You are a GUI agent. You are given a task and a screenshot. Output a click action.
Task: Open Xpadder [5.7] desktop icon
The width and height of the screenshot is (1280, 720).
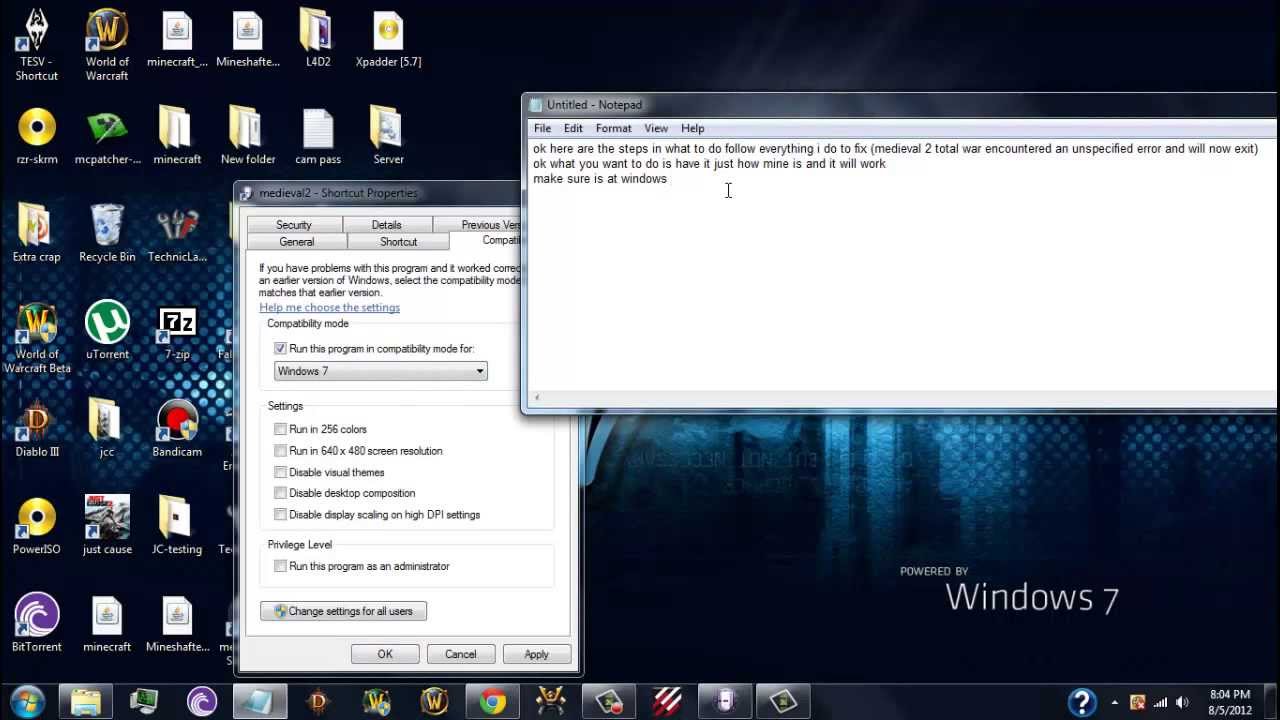(x=388, y=39)
